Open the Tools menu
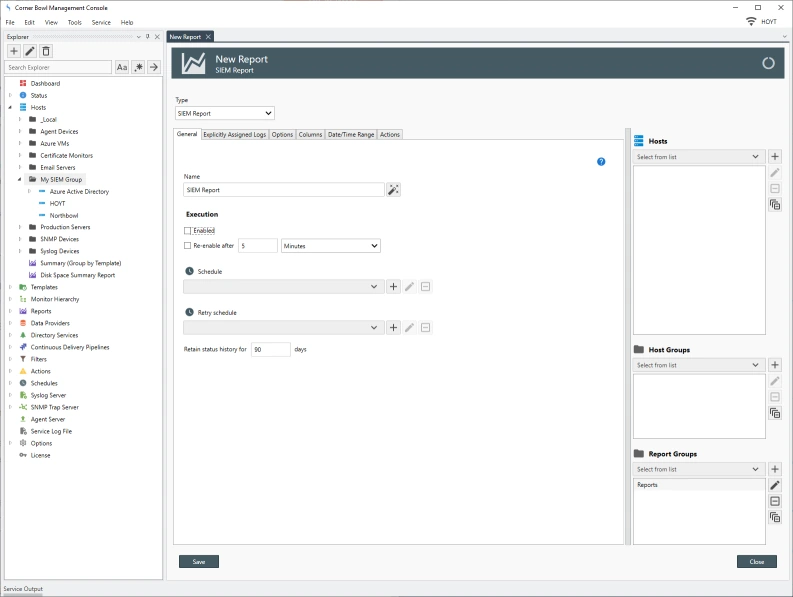The height and width of the screenshot is (597, 793). point(74,22)
